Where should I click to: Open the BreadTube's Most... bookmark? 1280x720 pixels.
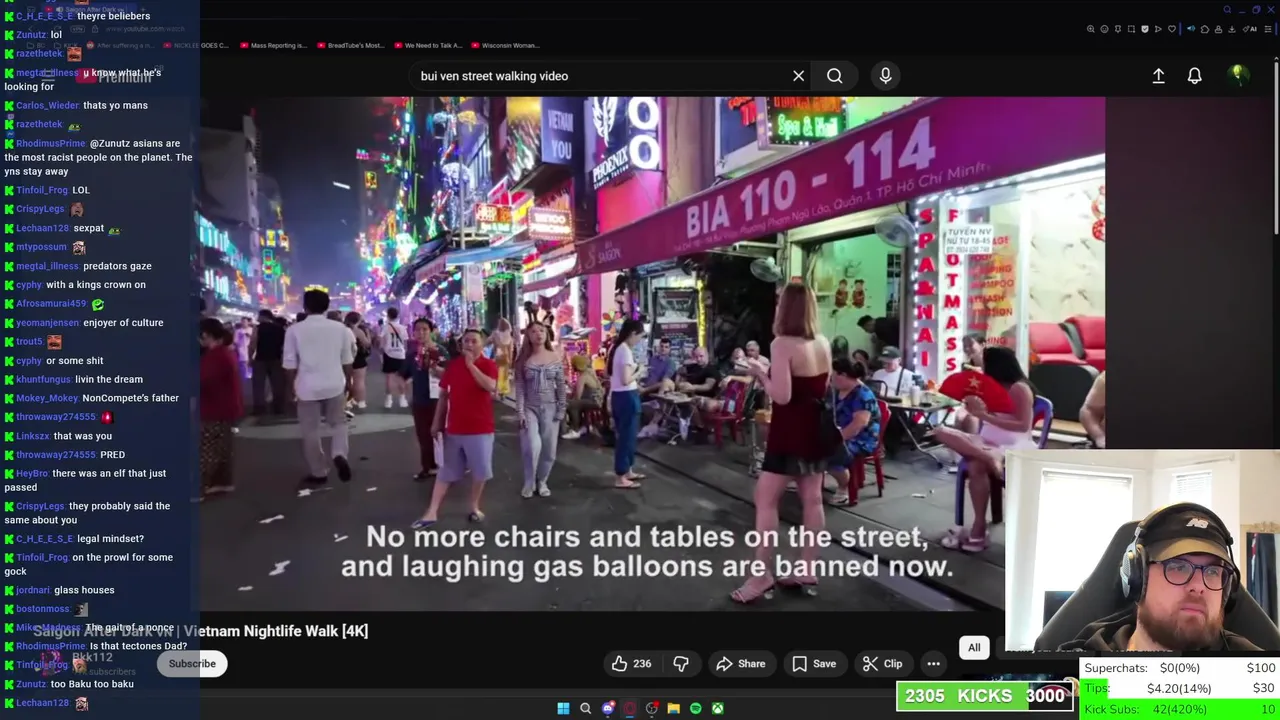point(350,45)
